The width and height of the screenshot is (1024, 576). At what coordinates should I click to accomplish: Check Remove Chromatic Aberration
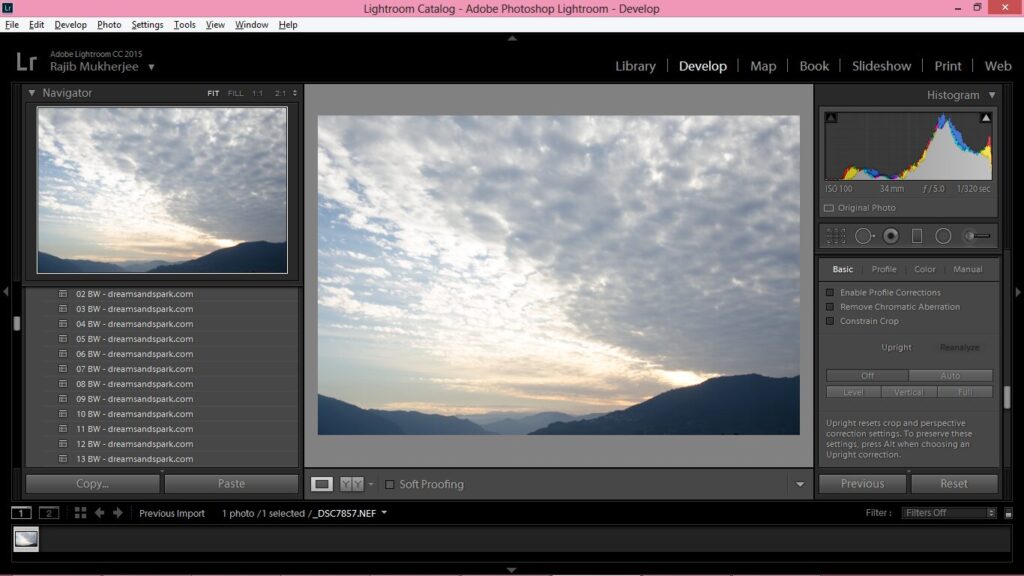pyautogui.click(x=830, y=307)
